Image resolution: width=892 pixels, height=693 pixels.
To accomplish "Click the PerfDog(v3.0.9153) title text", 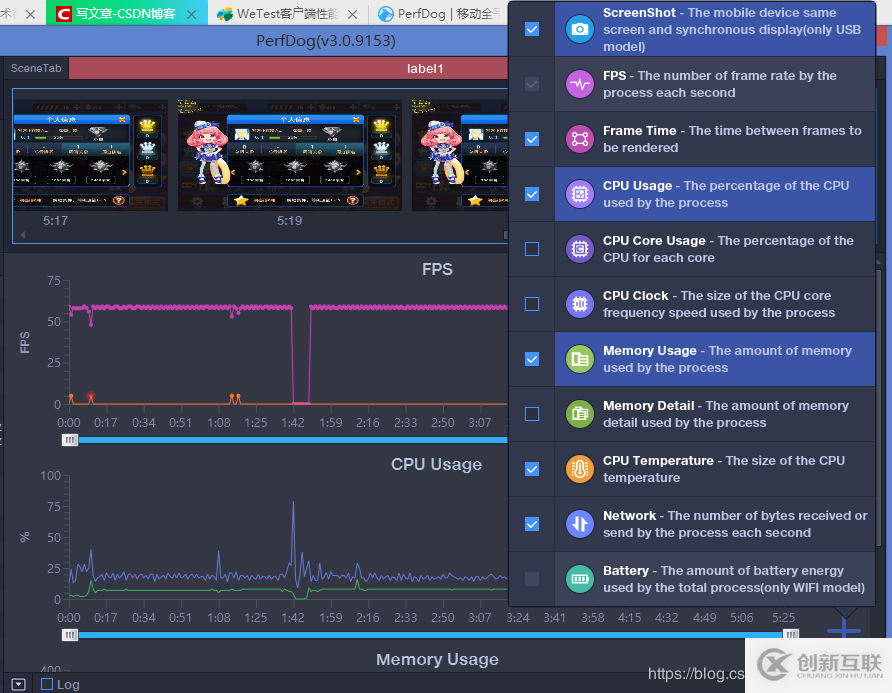I will click(325, 41).
